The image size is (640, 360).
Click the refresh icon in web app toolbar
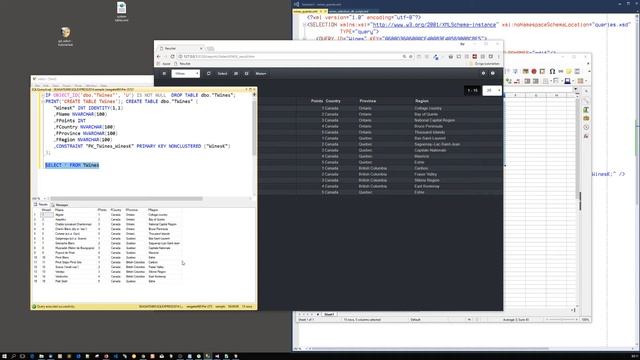click(x=209, y=73)
